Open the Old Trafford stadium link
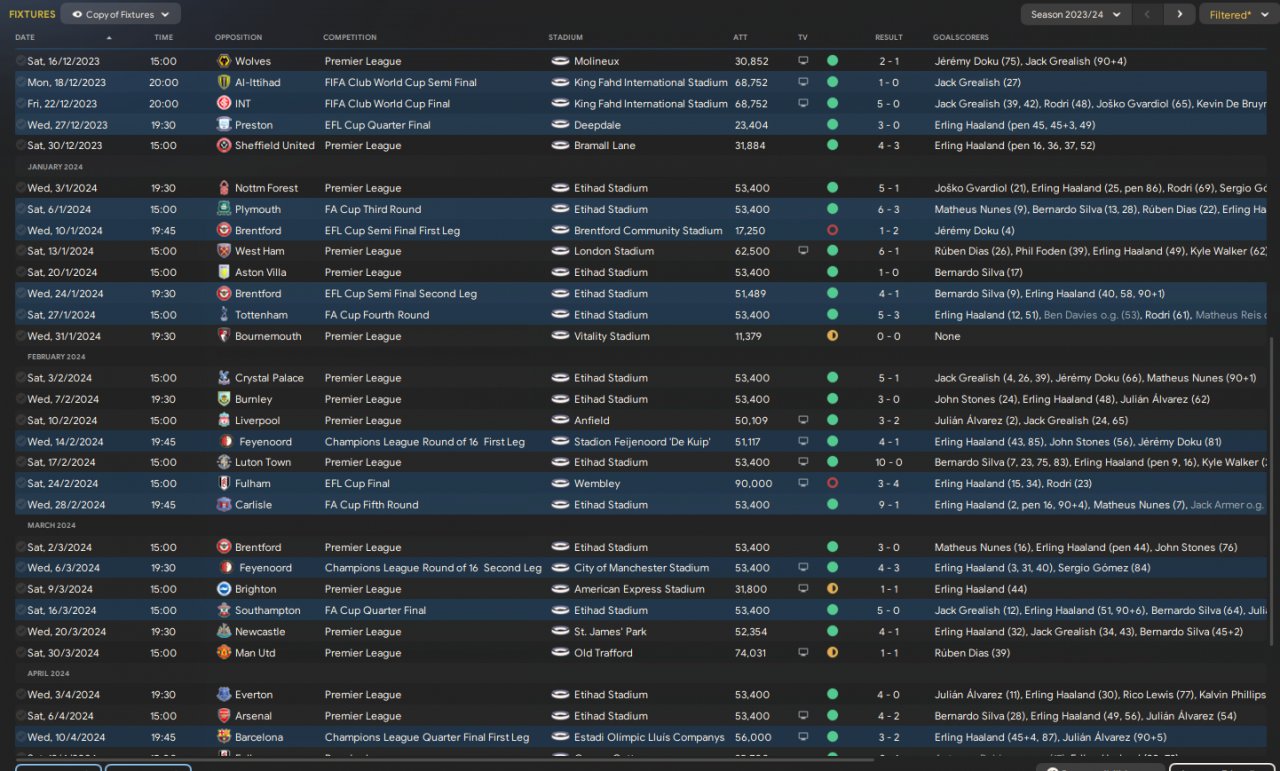 [x=603, y=653]
